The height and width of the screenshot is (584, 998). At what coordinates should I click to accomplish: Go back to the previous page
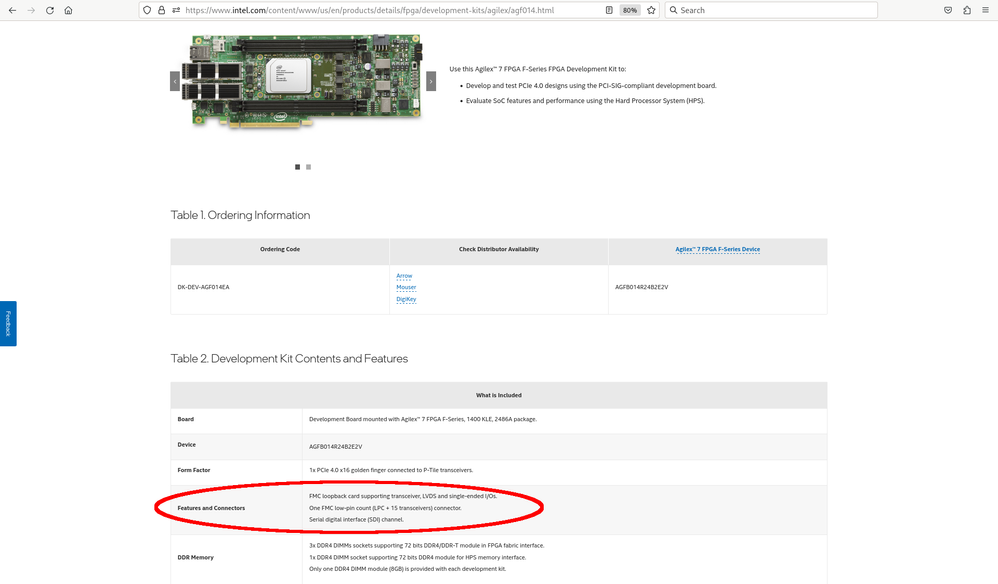click(12, 10)
